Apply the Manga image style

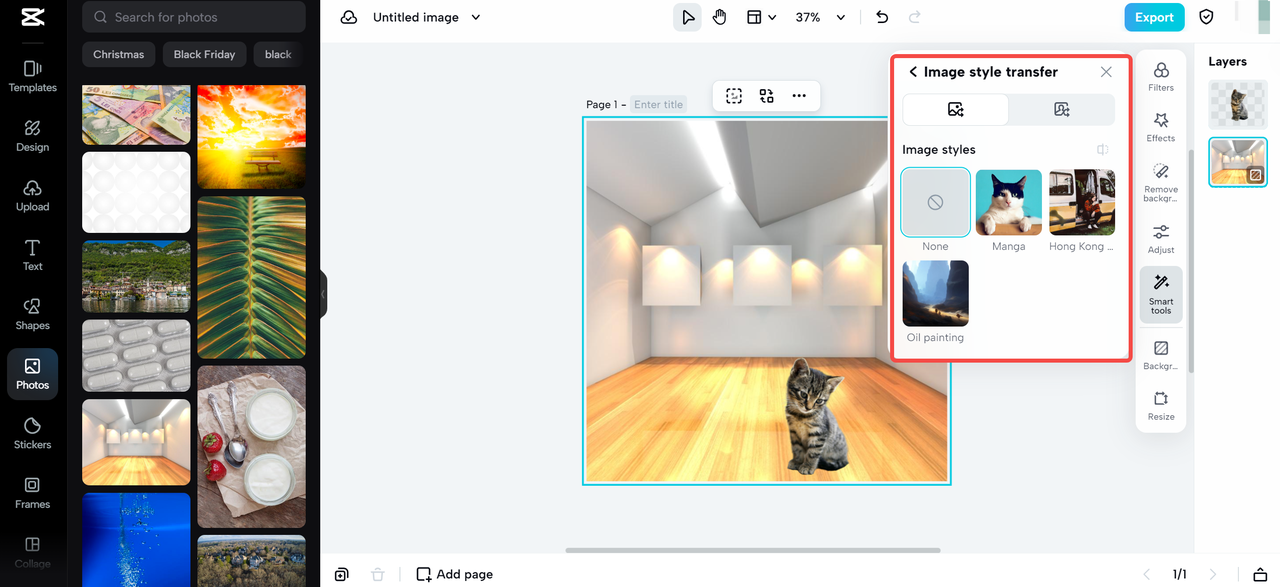[x=1008, y=202]
